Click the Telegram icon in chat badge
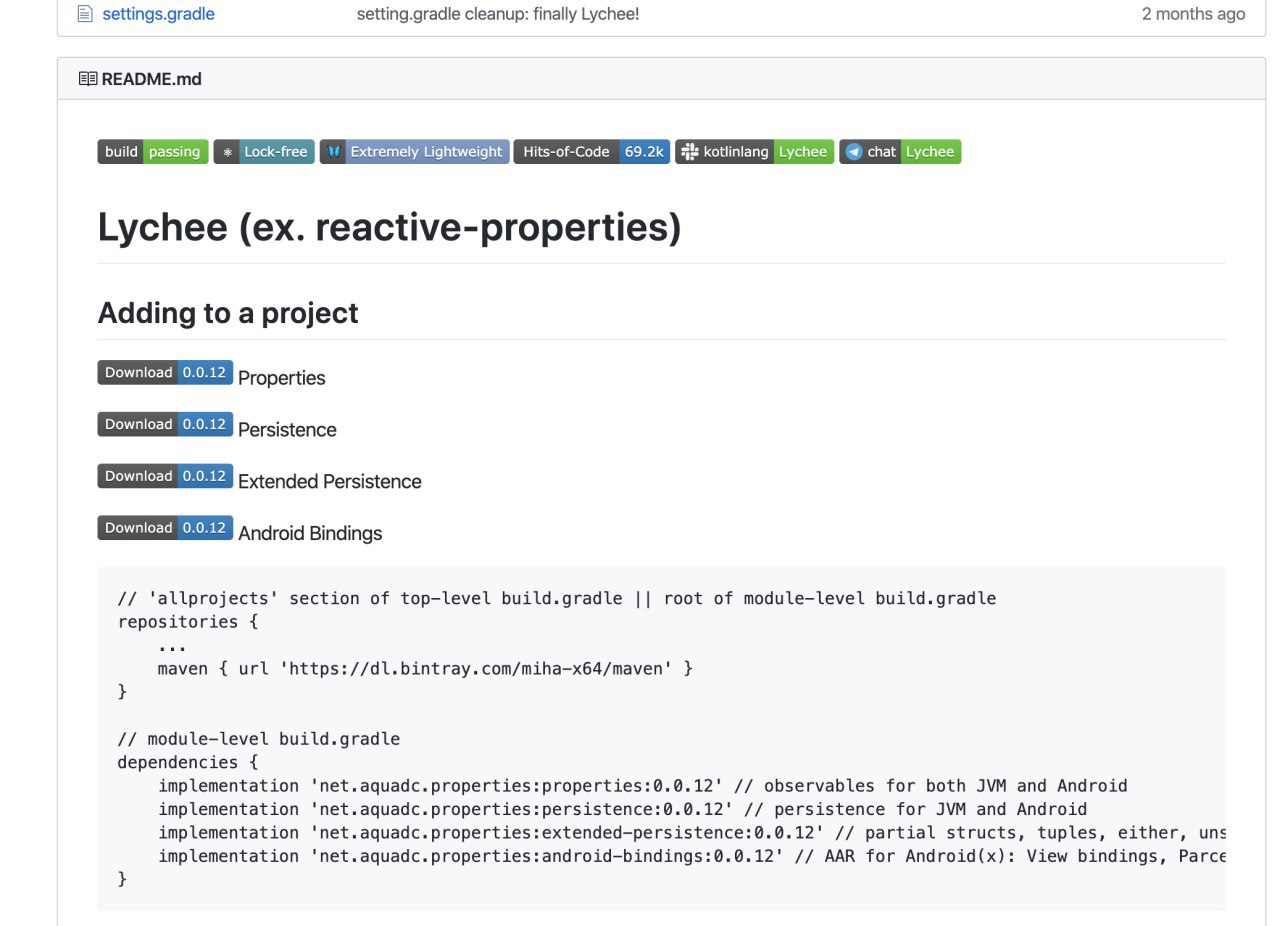This screenshot has height=926, width=1280. click(x=853, y=152)
